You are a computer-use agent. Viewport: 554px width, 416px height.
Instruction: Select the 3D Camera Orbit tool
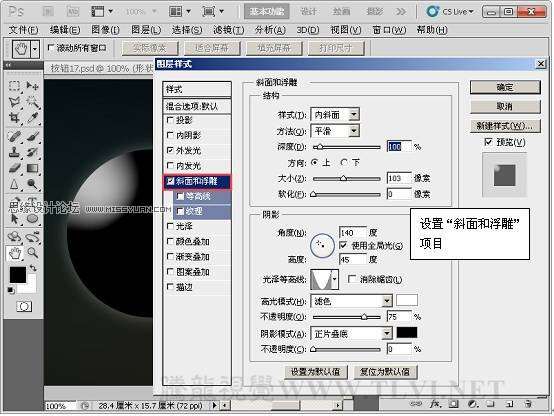pyautogui.click(x=32, y=236)
